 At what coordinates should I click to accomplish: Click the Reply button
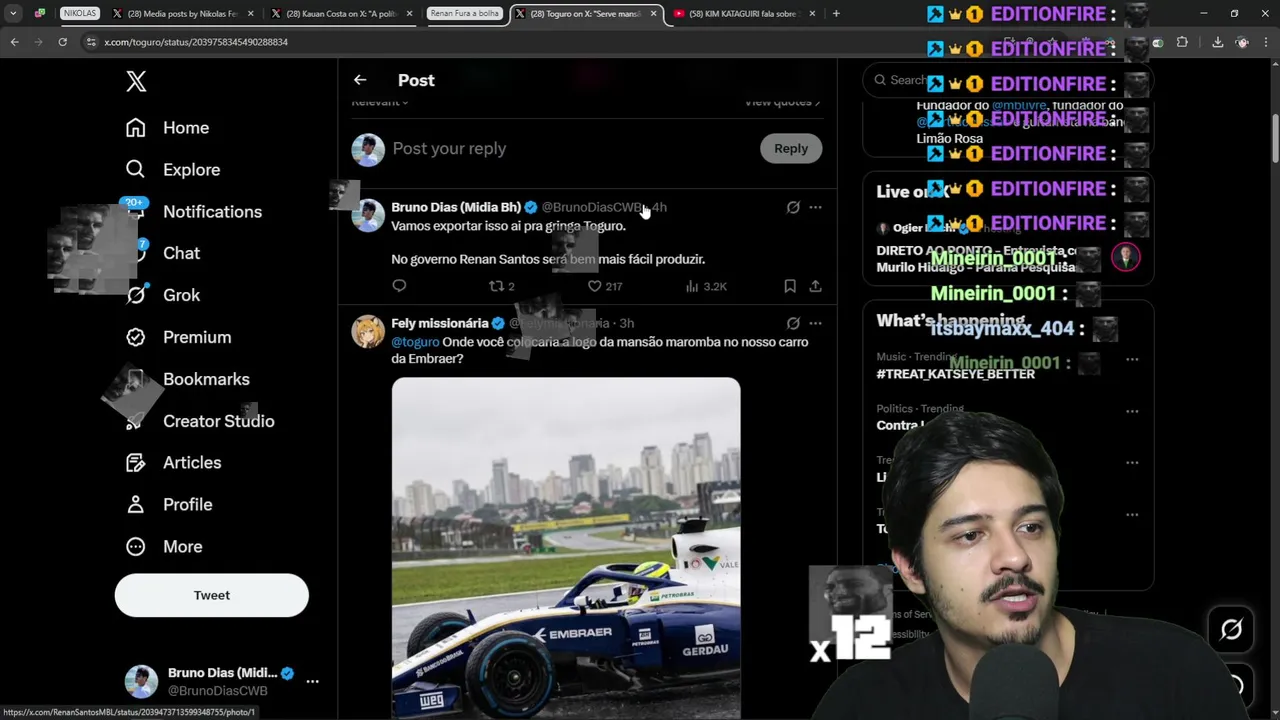click(791, 148)
